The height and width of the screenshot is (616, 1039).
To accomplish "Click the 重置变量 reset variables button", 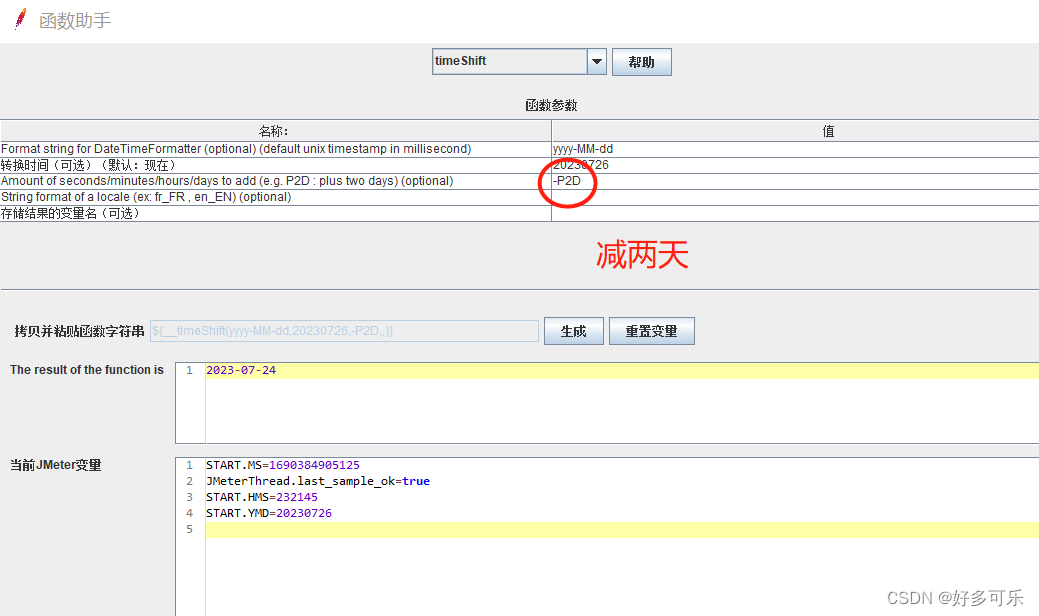I will pos(651,331).
